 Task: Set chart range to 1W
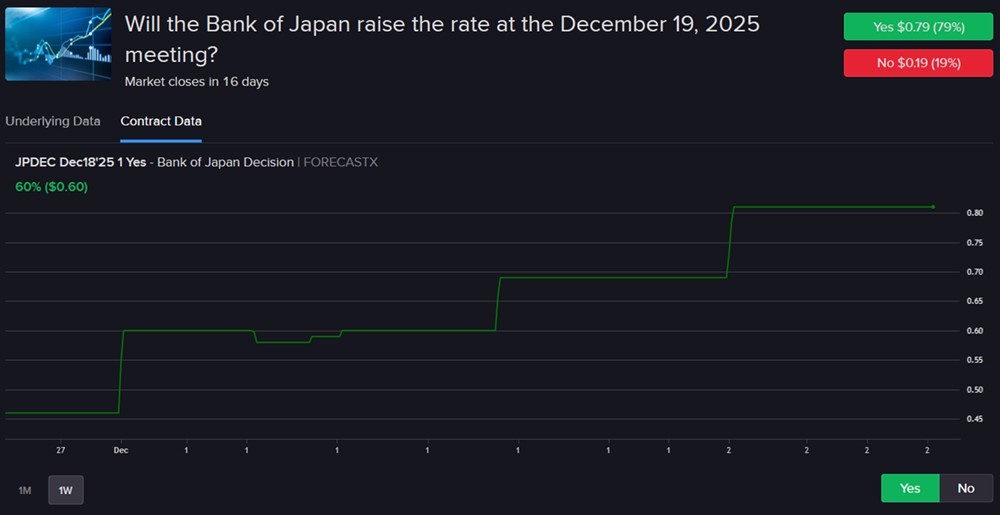tap(66, 490)
